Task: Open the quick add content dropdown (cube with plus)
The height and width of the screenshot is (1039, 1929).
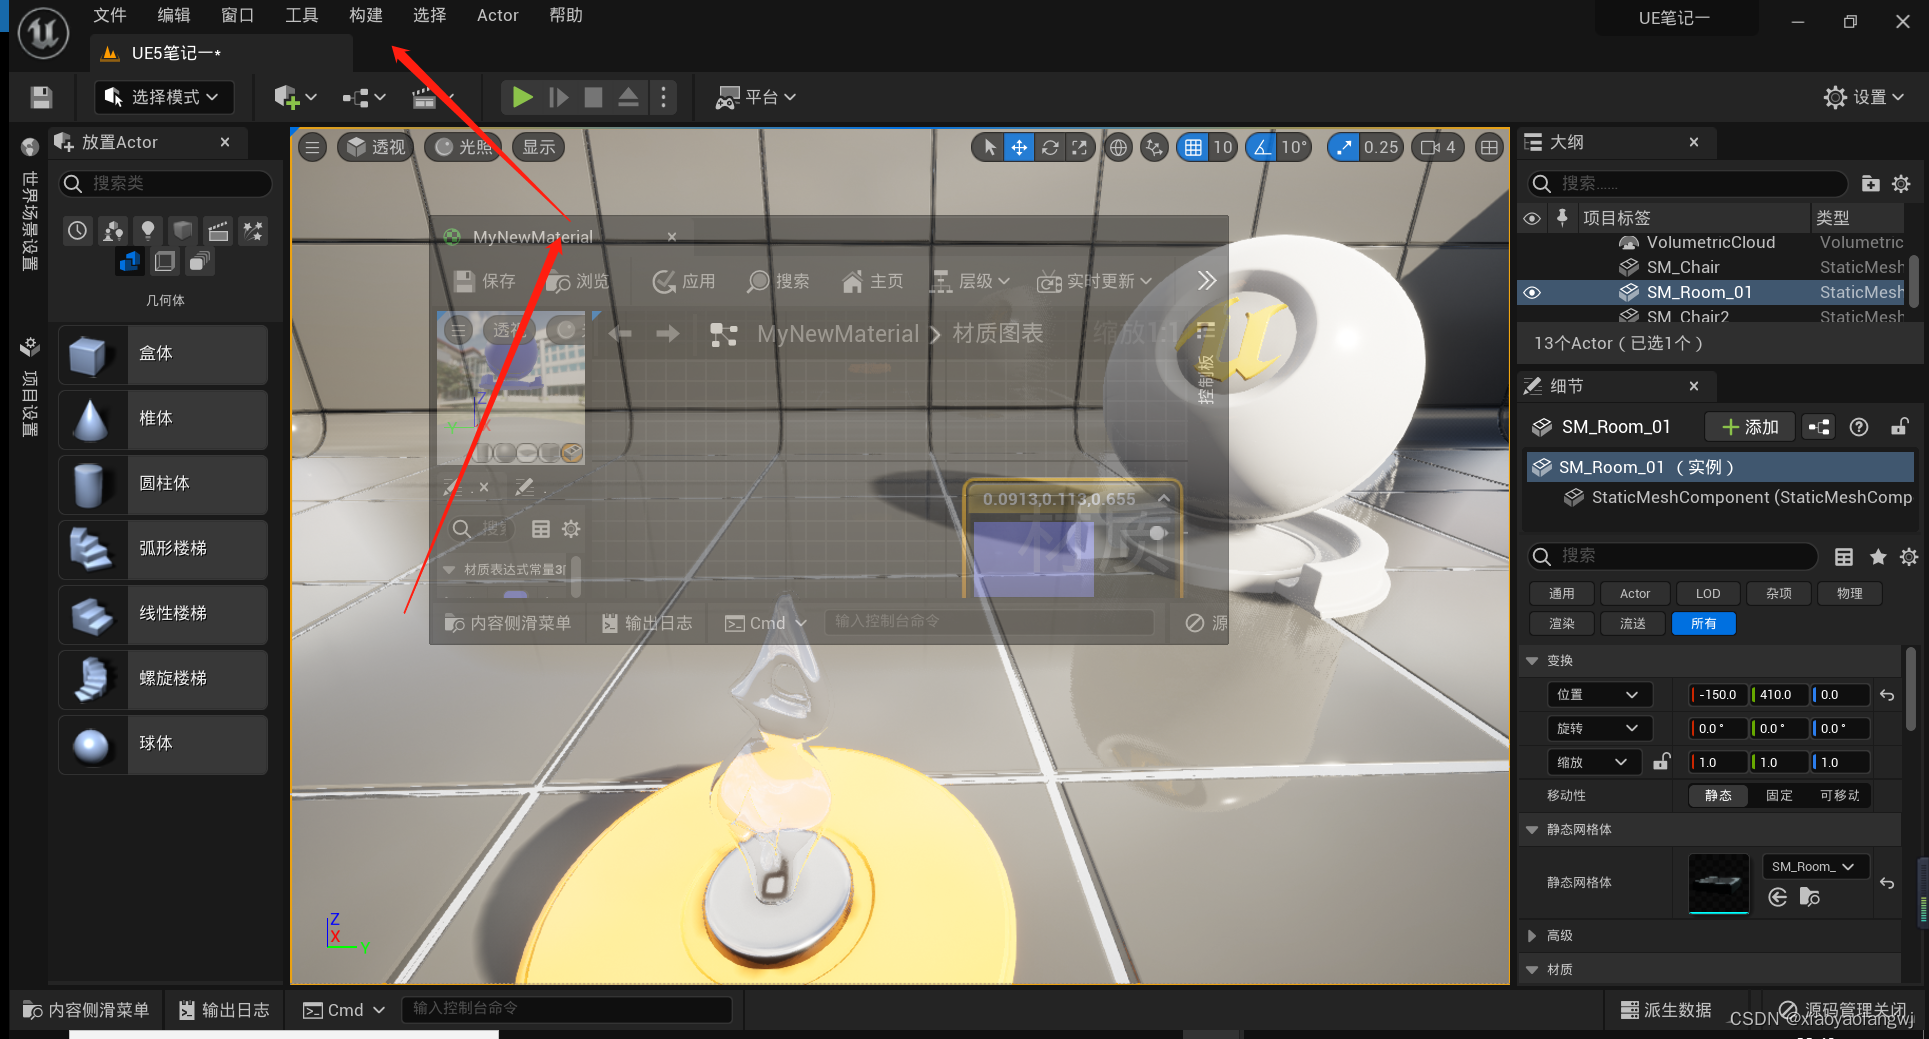Action: [x=295, y=97]
